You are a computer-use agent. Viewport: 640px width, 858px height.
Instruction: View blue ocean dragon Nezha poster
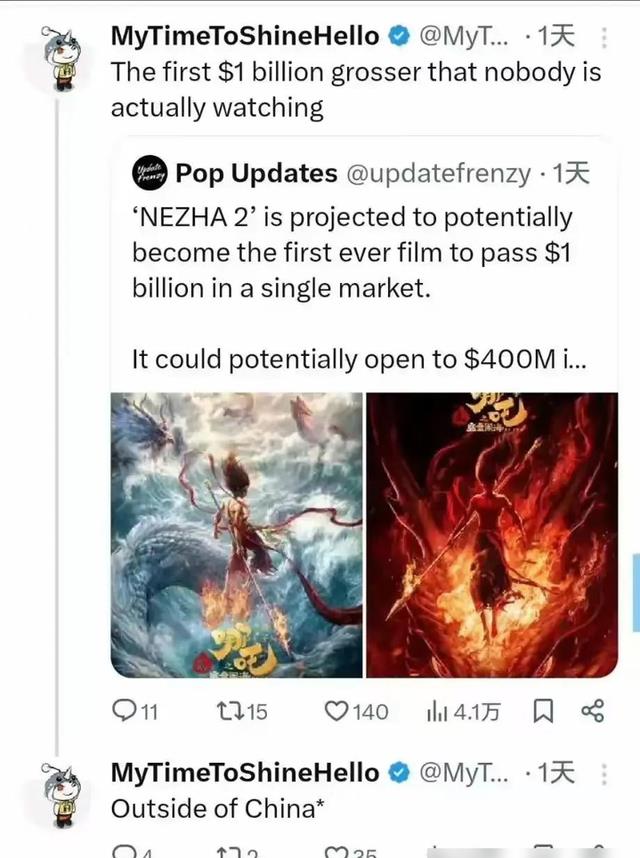click(x=237, y=535)
